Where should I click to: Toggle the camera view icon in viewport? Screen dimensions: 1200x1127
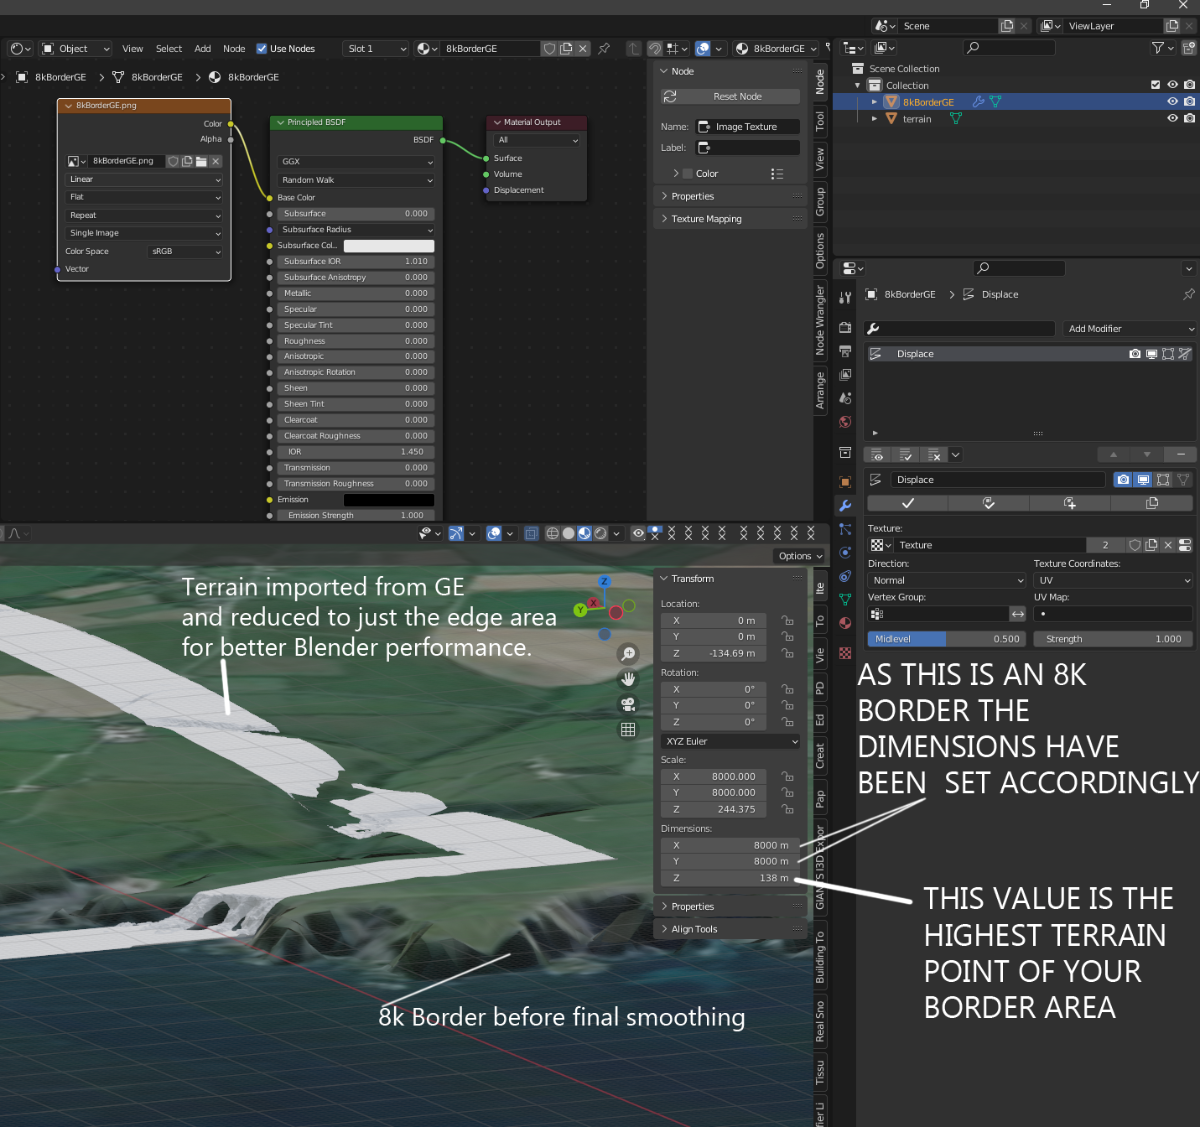pos(628,704)
